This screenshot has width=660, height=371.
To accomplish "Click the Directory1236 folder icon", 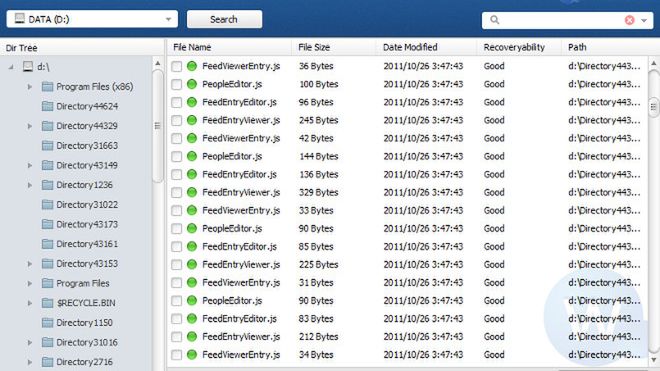I will pos(48,185).
